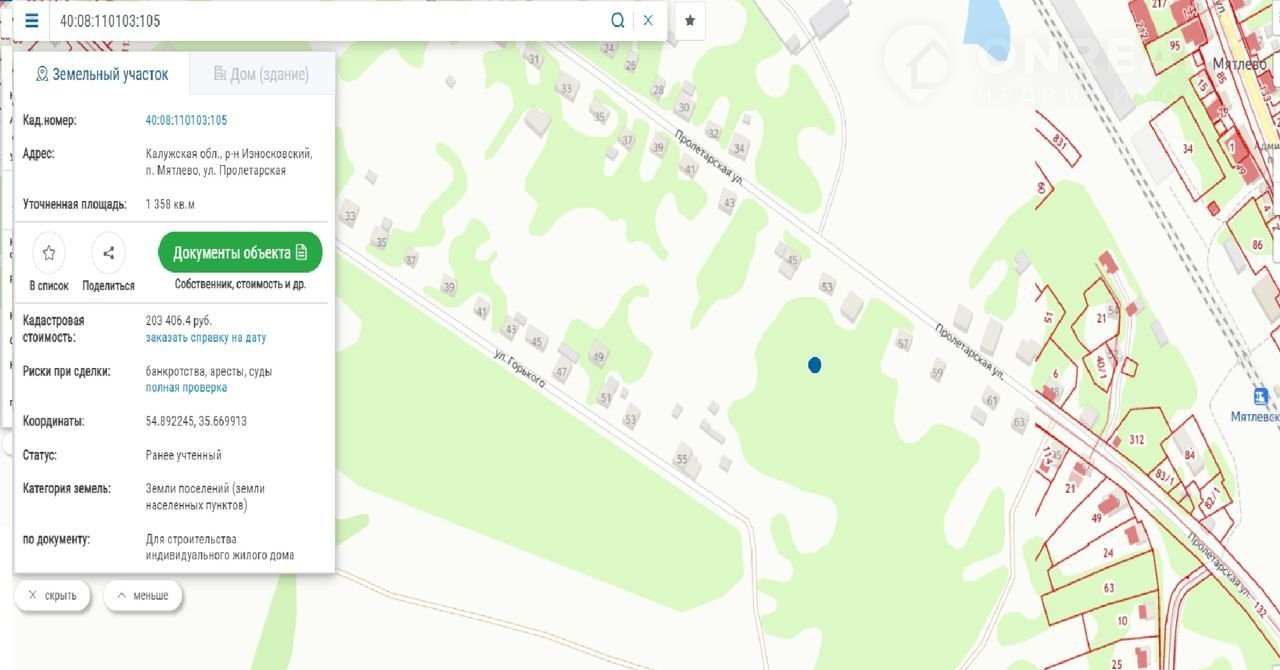Click the search magnifier icon

(x=618, y=21)
